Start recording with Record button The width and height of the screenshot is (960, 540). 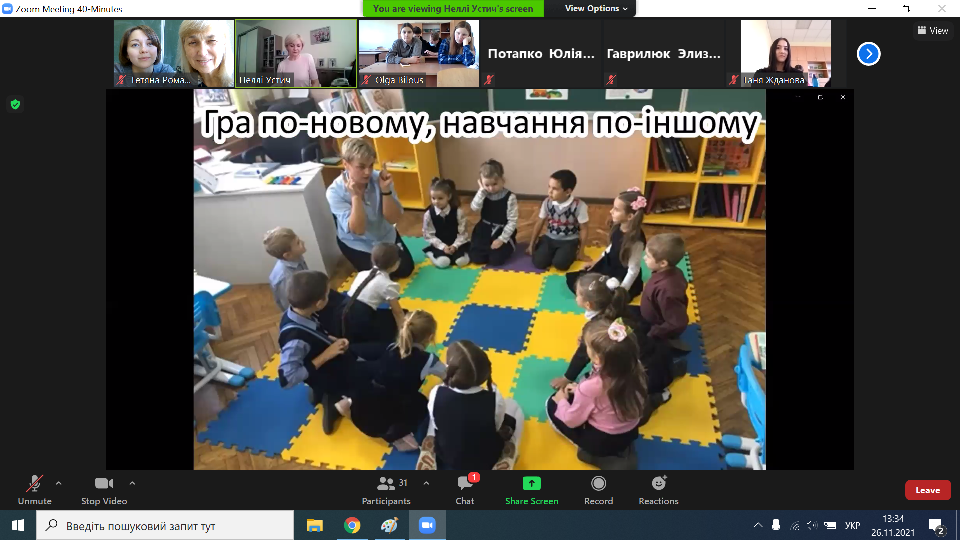tap(599, 490)
